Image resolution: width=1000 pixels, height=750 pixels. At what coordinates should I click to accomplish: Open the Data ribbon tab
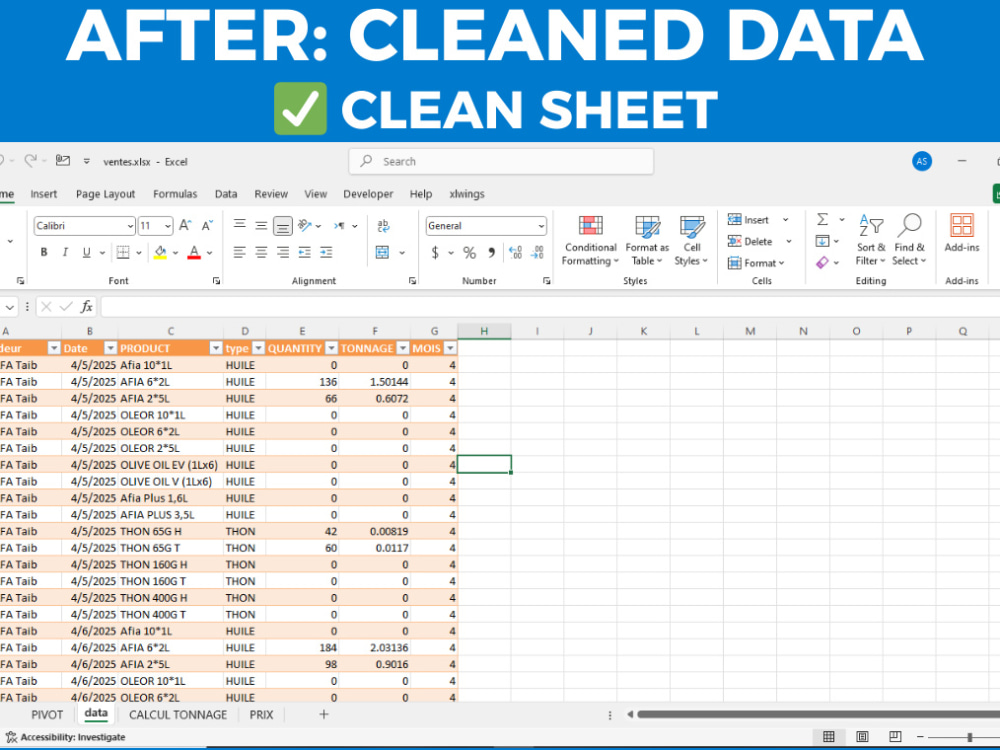point(226,194)
